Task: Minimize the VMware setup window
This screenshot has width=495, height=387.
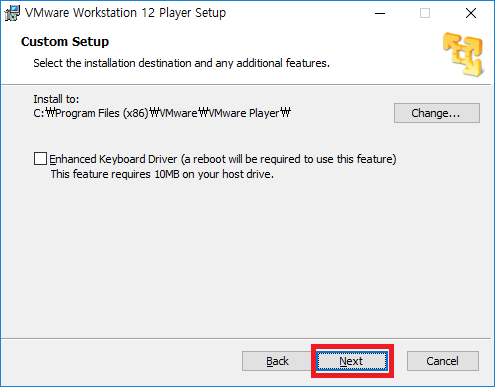Action: (380, 13)
